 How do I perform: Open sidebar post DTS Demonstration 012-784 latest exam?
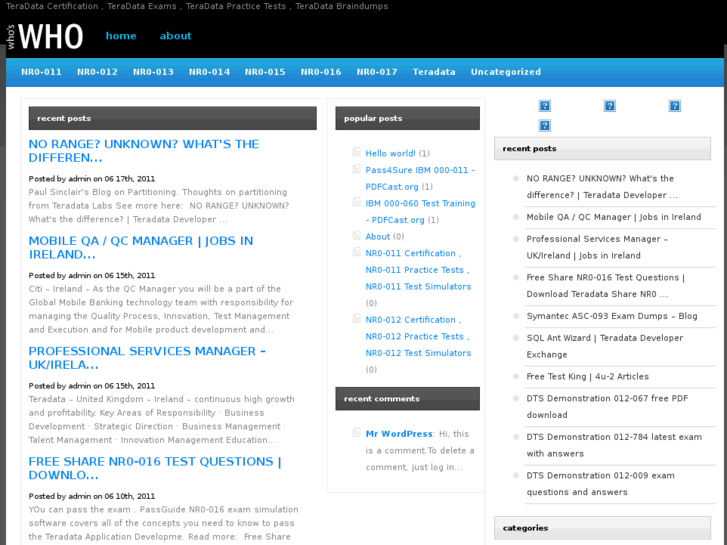(x=614, y=445)
